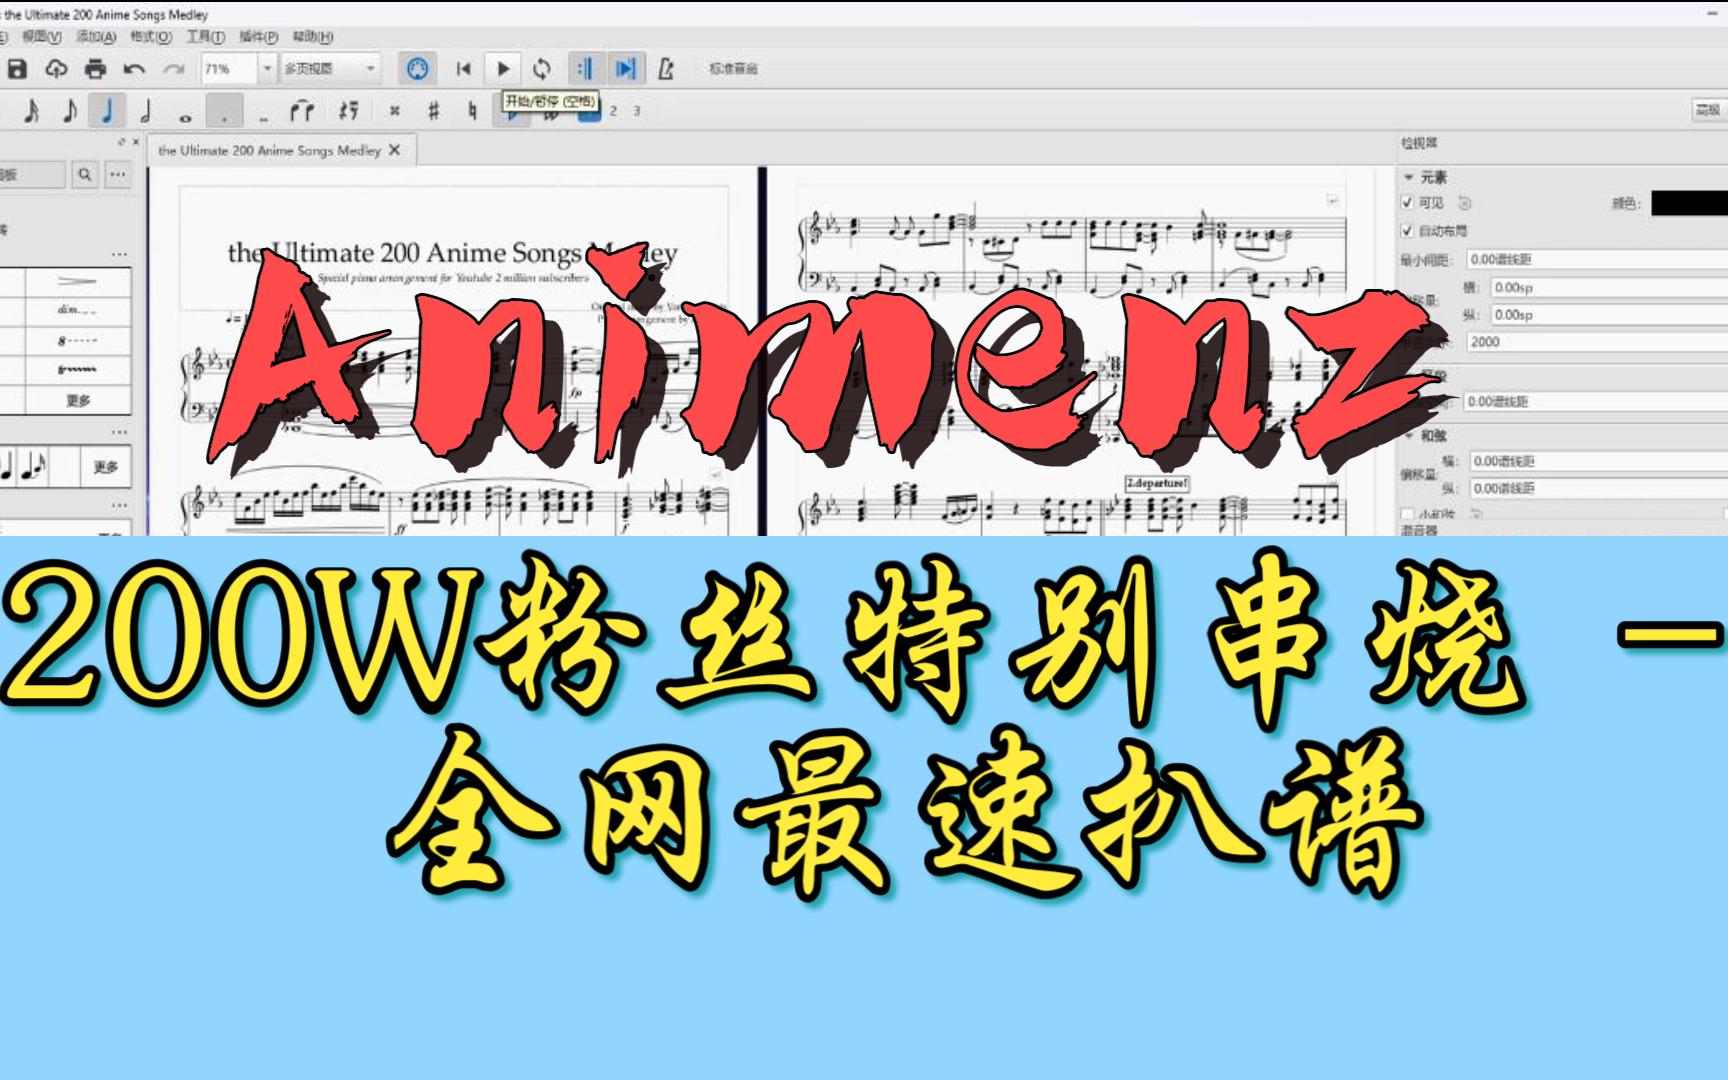1728x1080 pixels.
Task: Add a tie between notes
Action: [302, 111]
